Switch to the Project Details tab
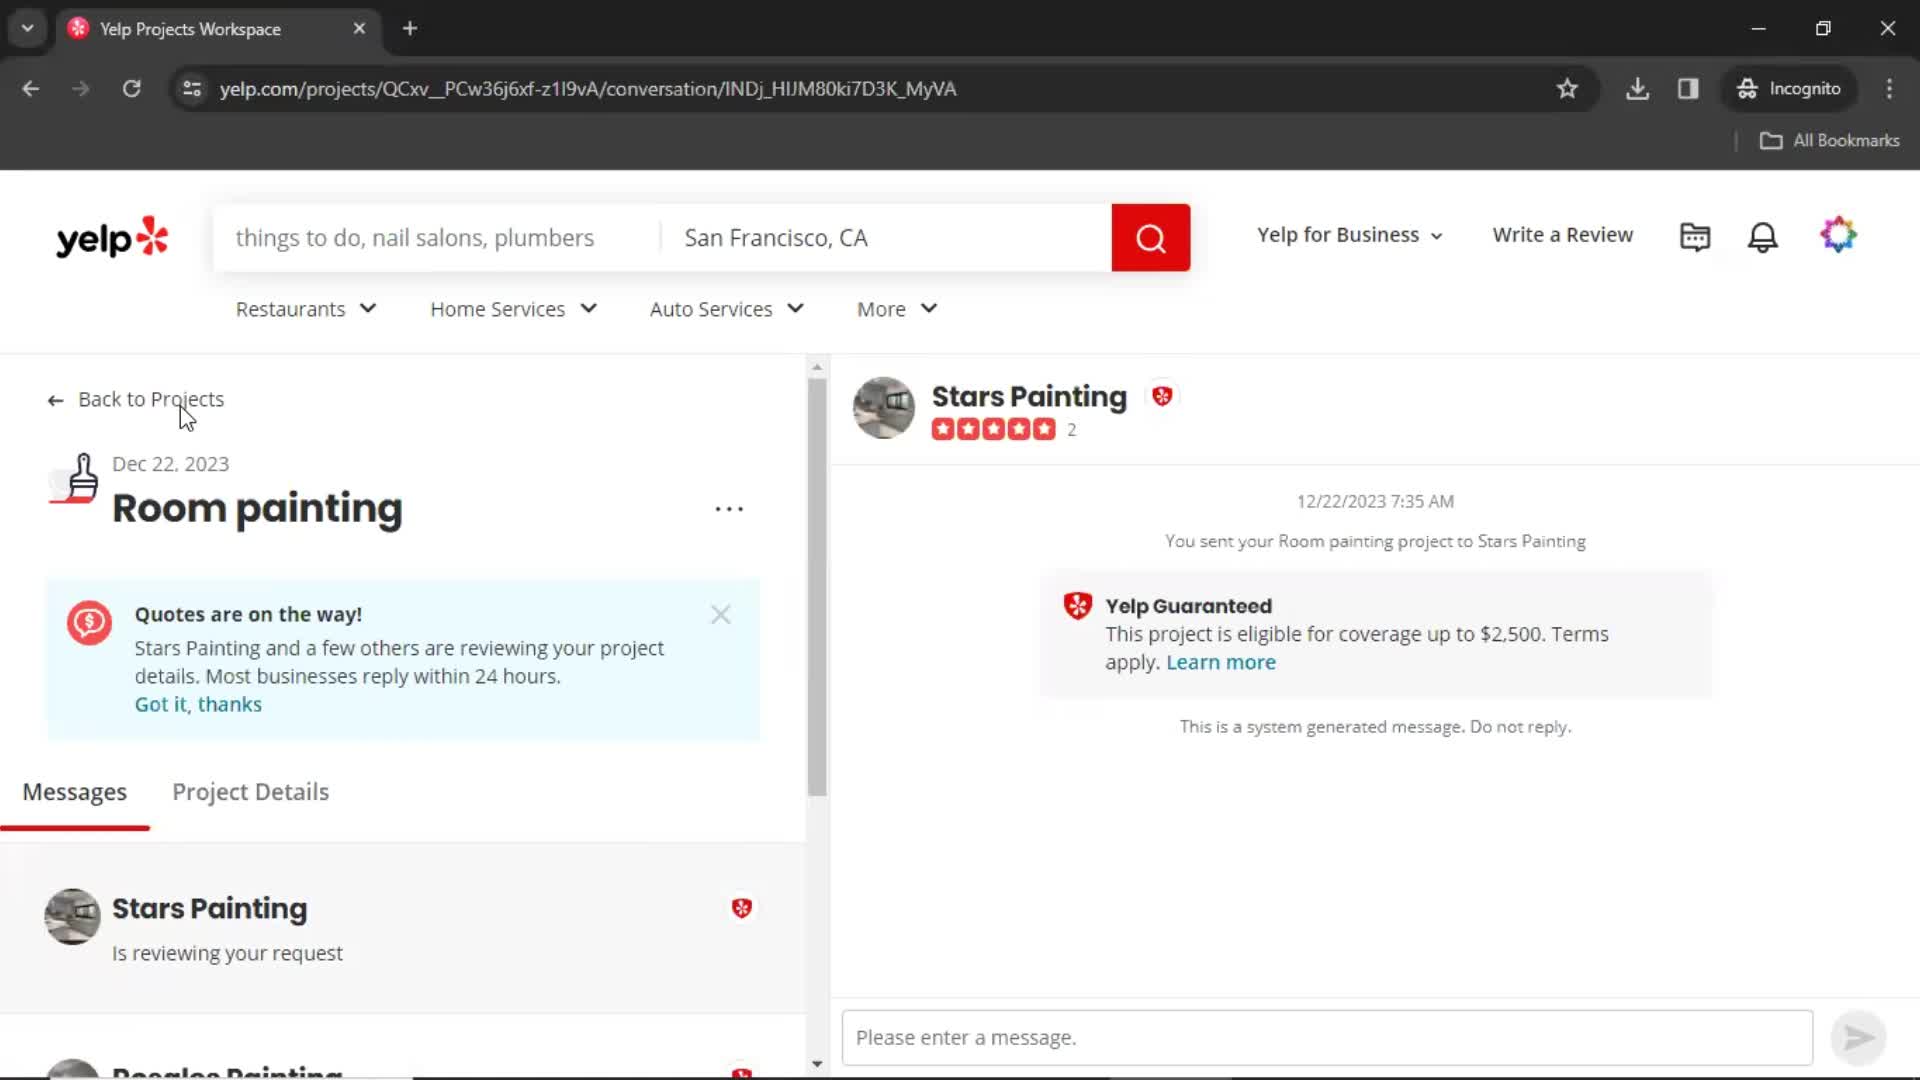The image size is (1920, 1080). tap(251, 791)
